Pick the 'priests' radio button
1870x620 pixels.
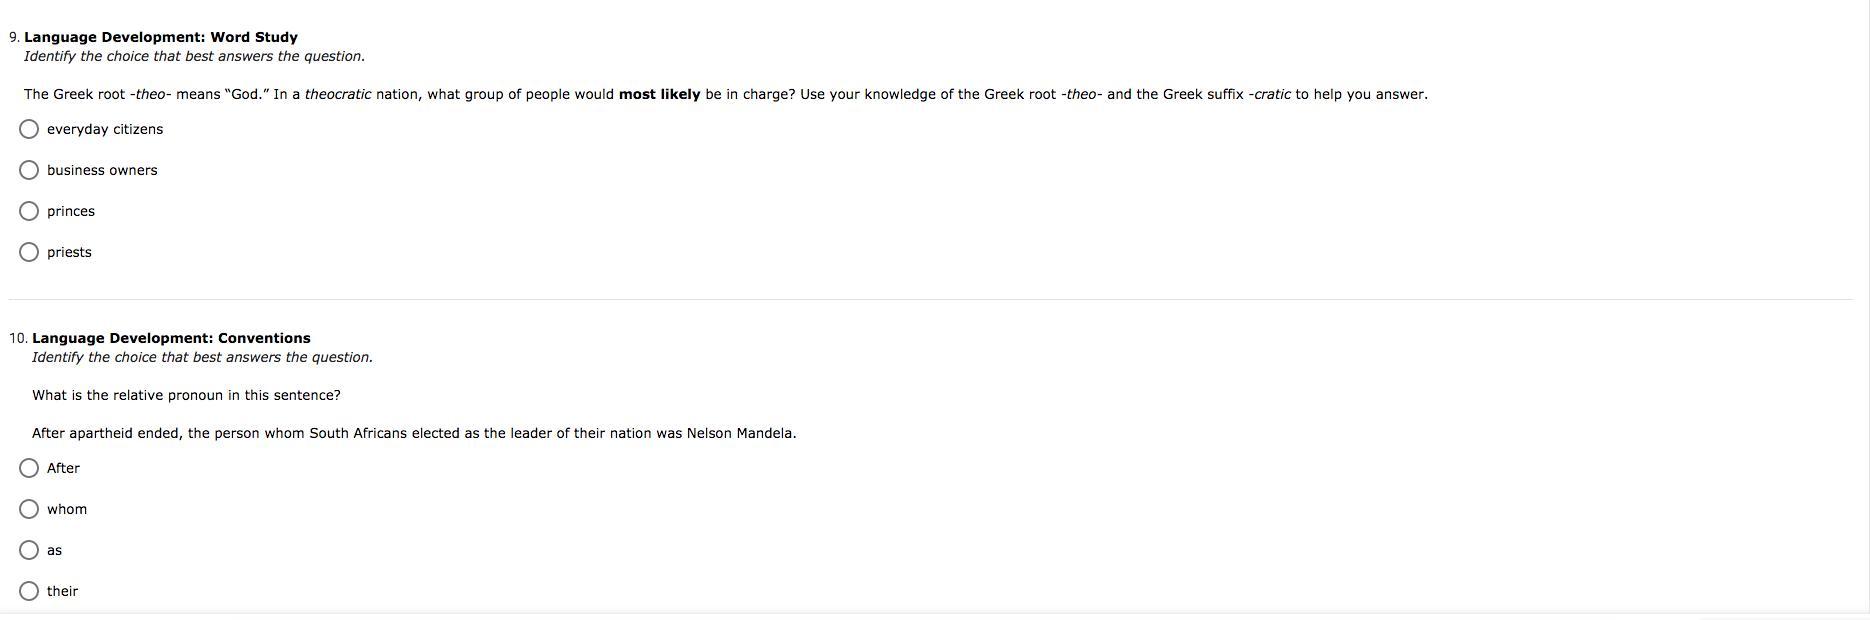[29, 252]
